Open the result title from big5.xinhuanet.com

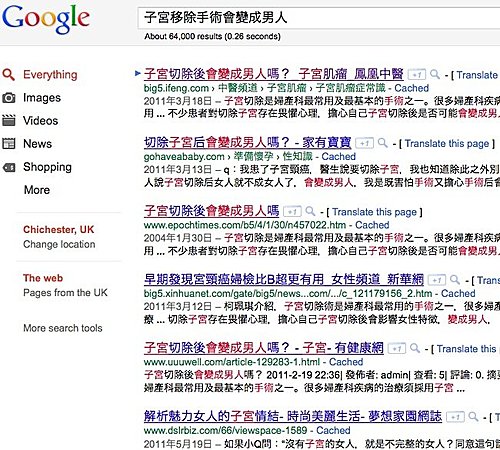[x=284, y=279]
